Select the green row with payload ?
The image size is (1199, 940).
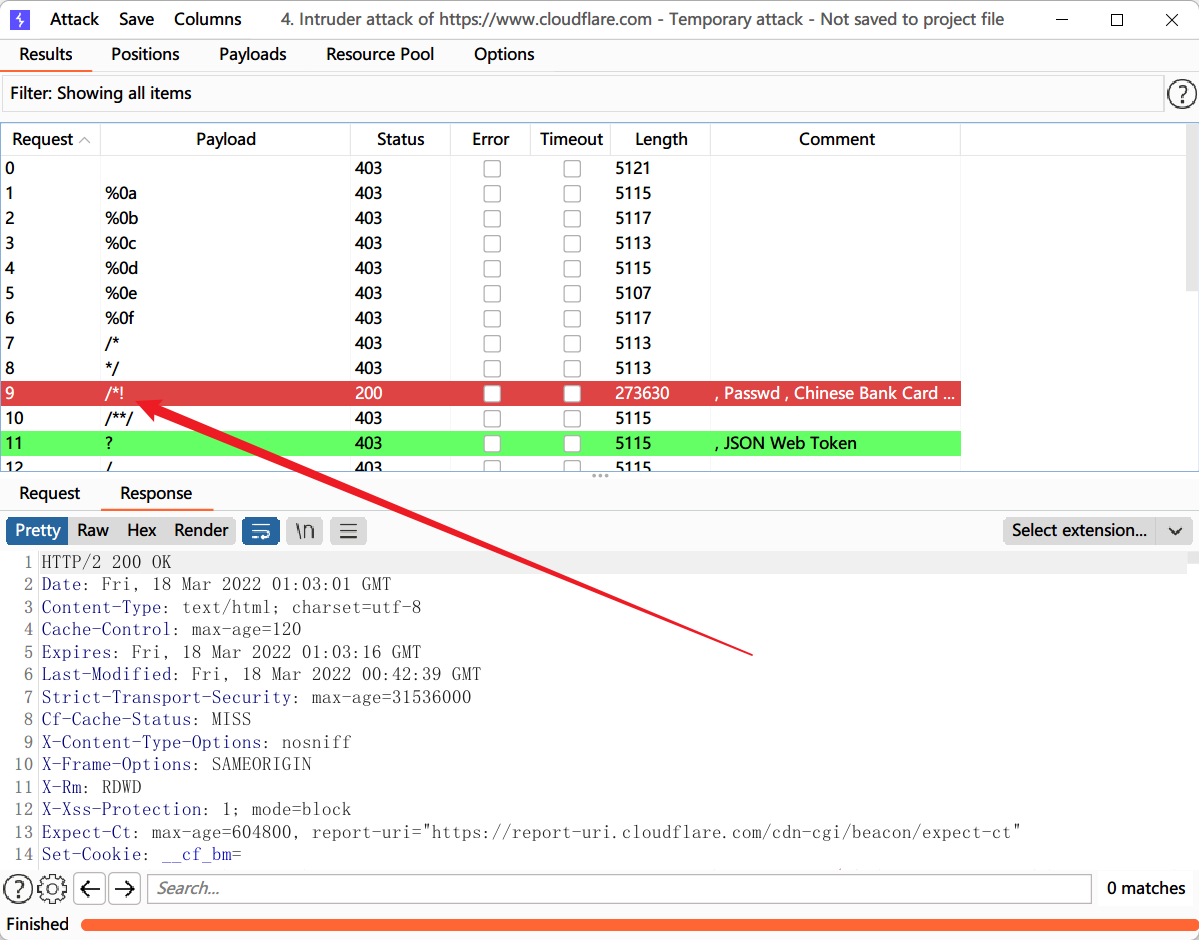coord(480,444)
